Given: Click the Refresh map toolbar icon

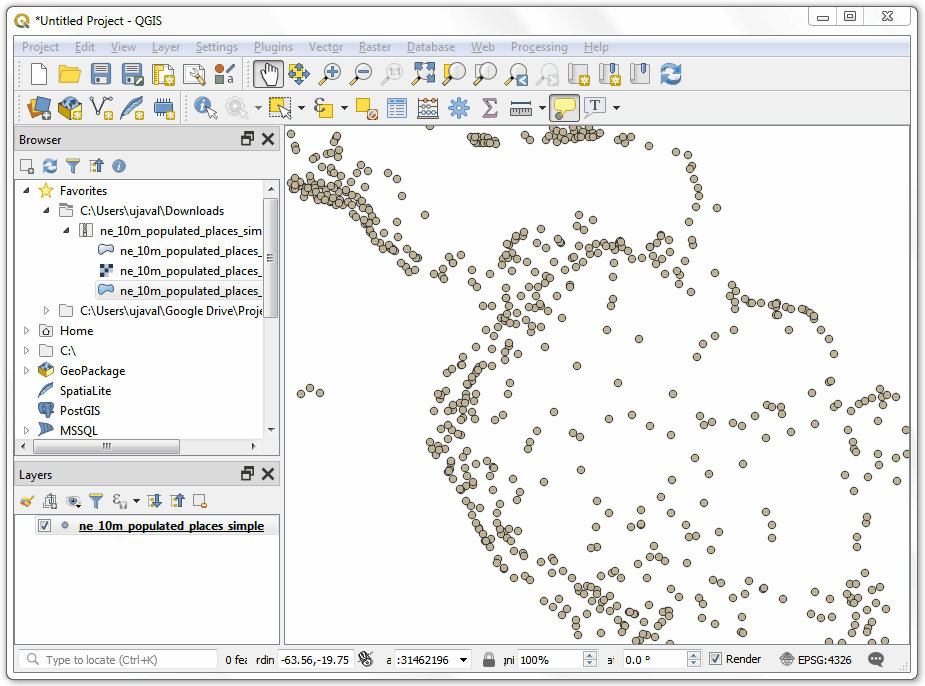Looking at the screenshot, I should [670, 73].
